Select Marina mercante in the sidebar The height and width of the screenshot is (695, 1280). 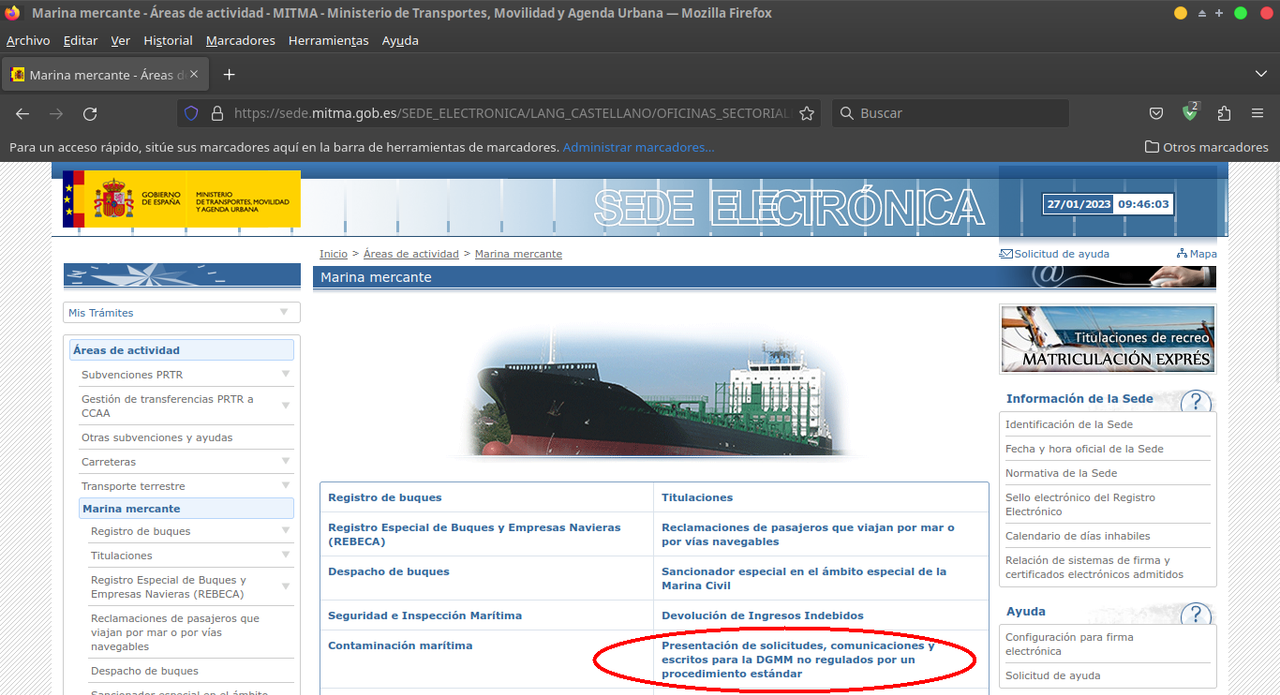pyautogui.click(x=187, y=509)
